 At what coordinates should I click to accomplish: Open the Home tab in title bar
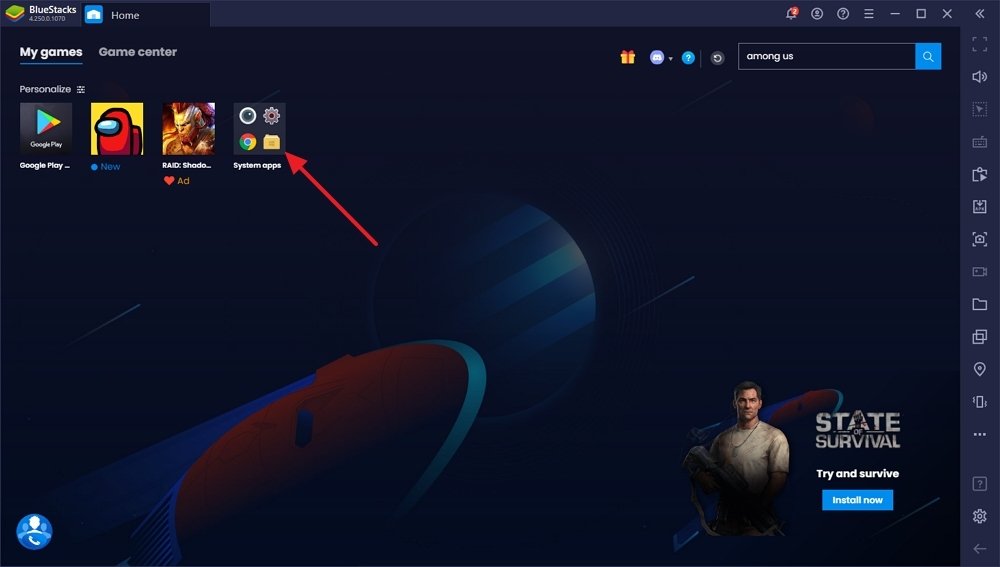(x=145, y=15)
